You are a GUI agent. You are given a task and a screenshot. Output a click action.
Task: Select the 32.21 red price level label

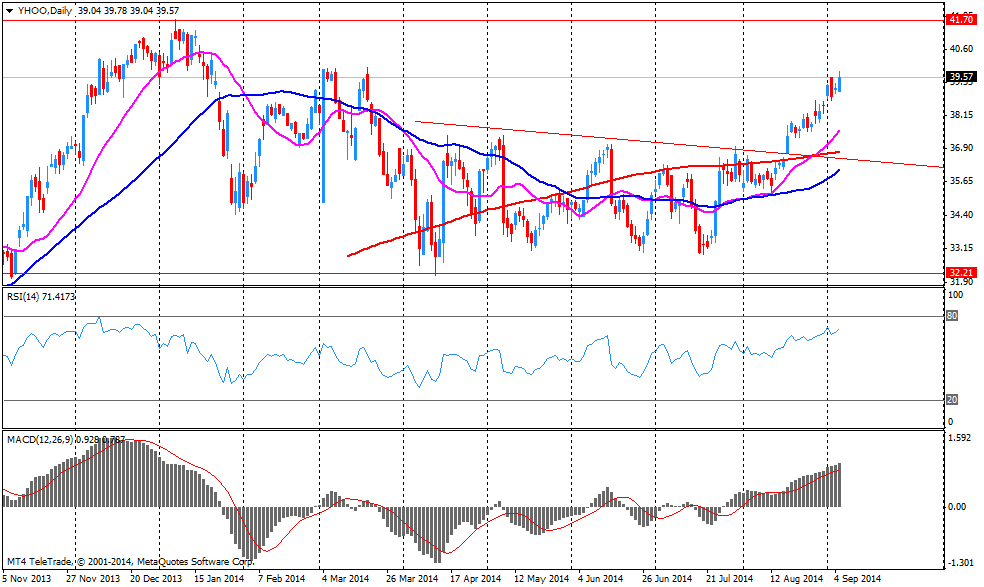(961, 272)
